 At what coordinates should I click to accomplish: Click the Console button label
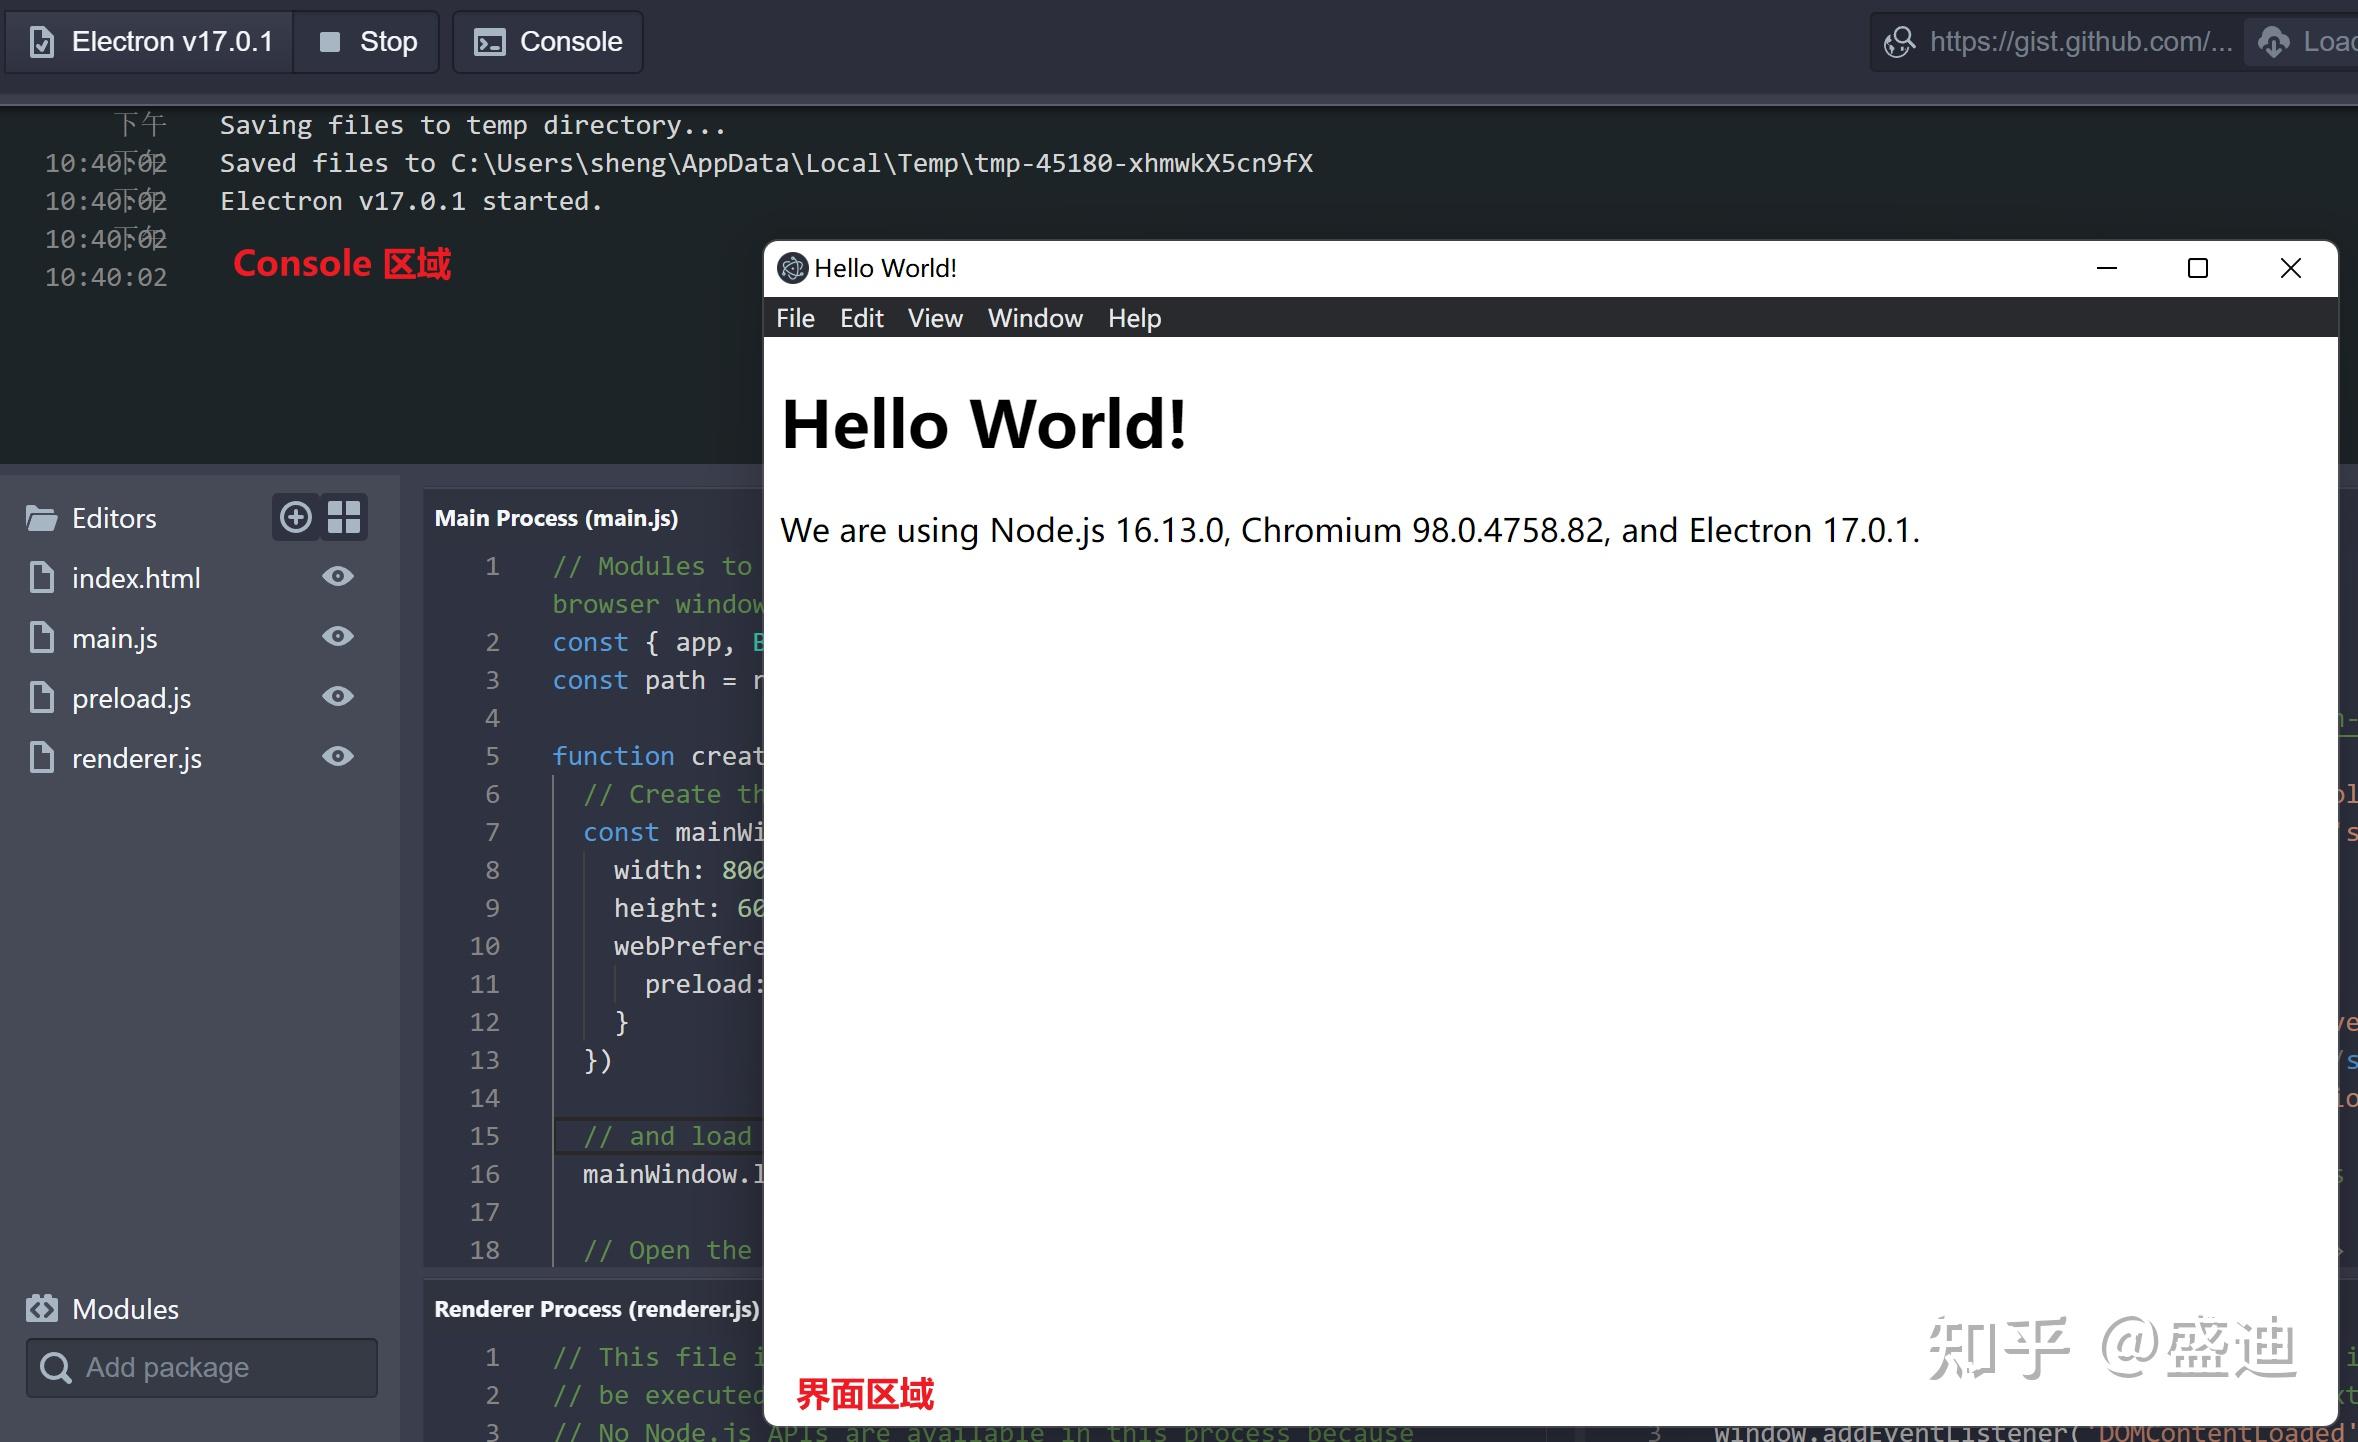tap(571, 41)
